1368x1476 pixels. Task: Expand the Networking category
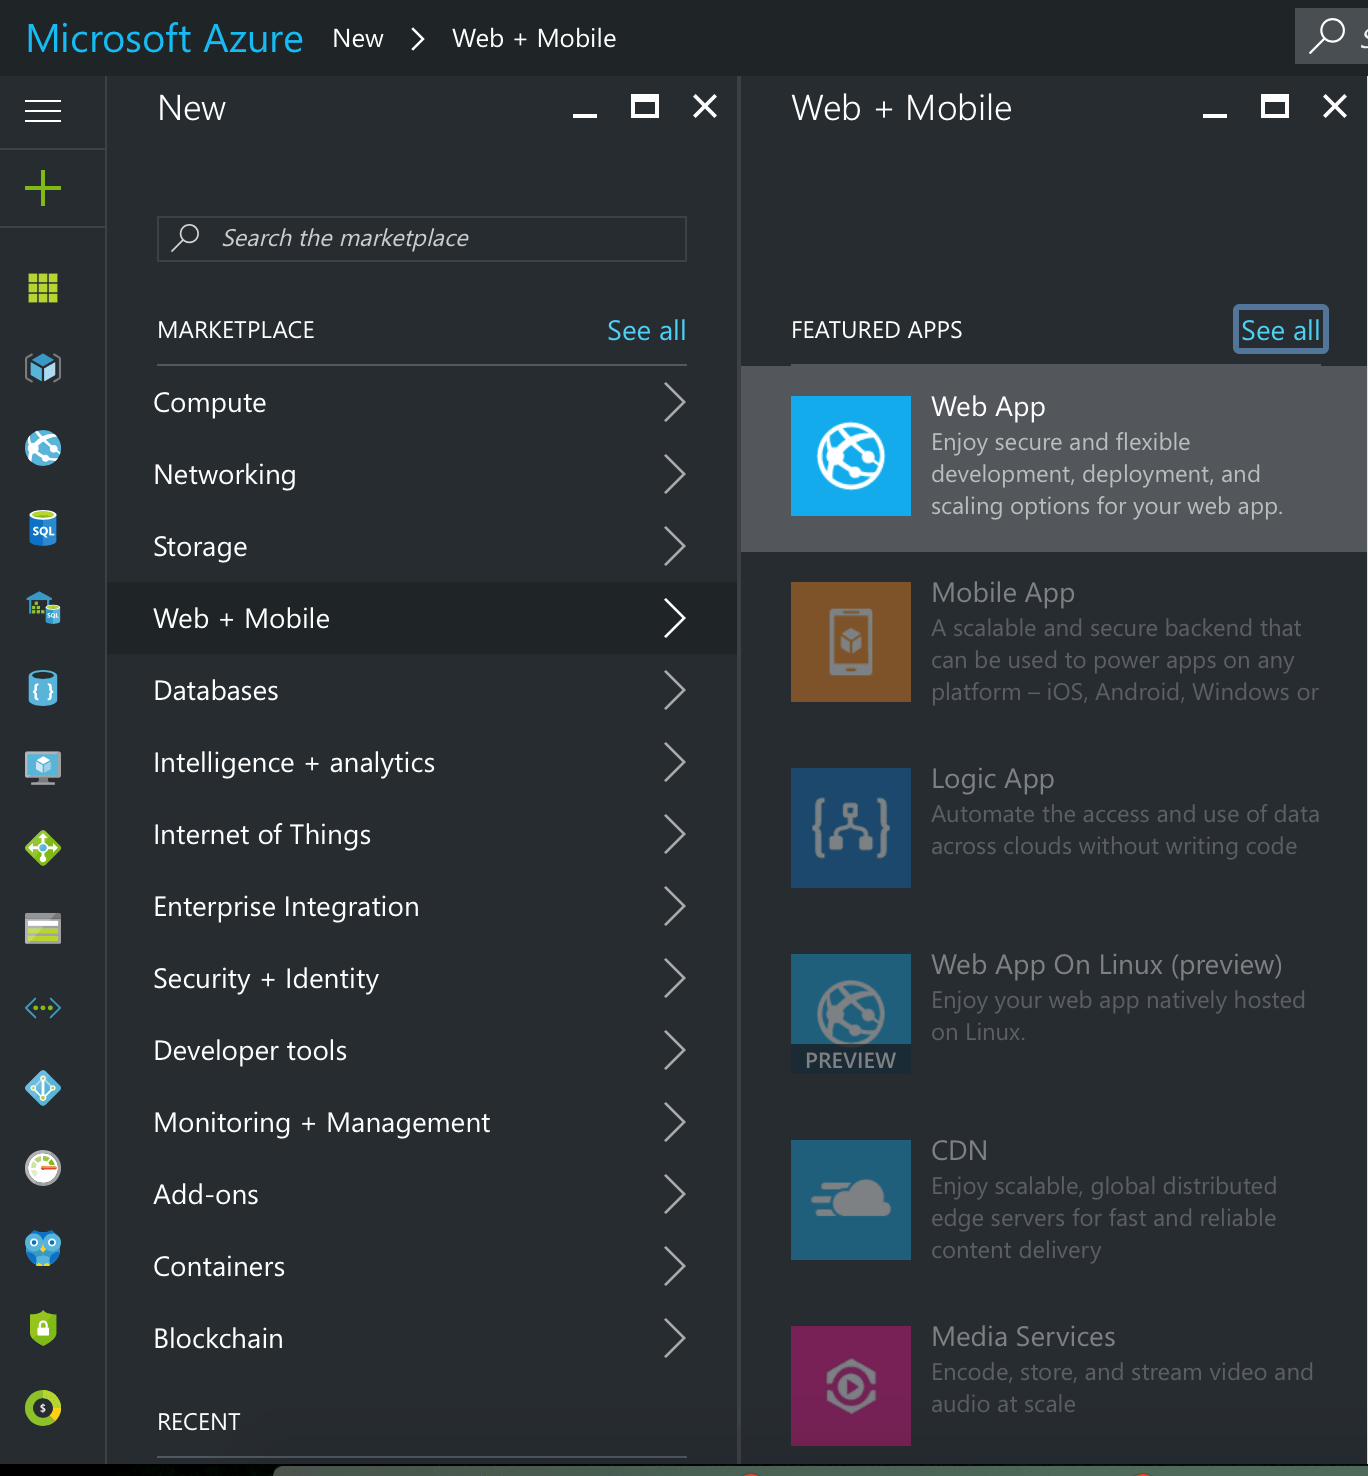point(420,475)
